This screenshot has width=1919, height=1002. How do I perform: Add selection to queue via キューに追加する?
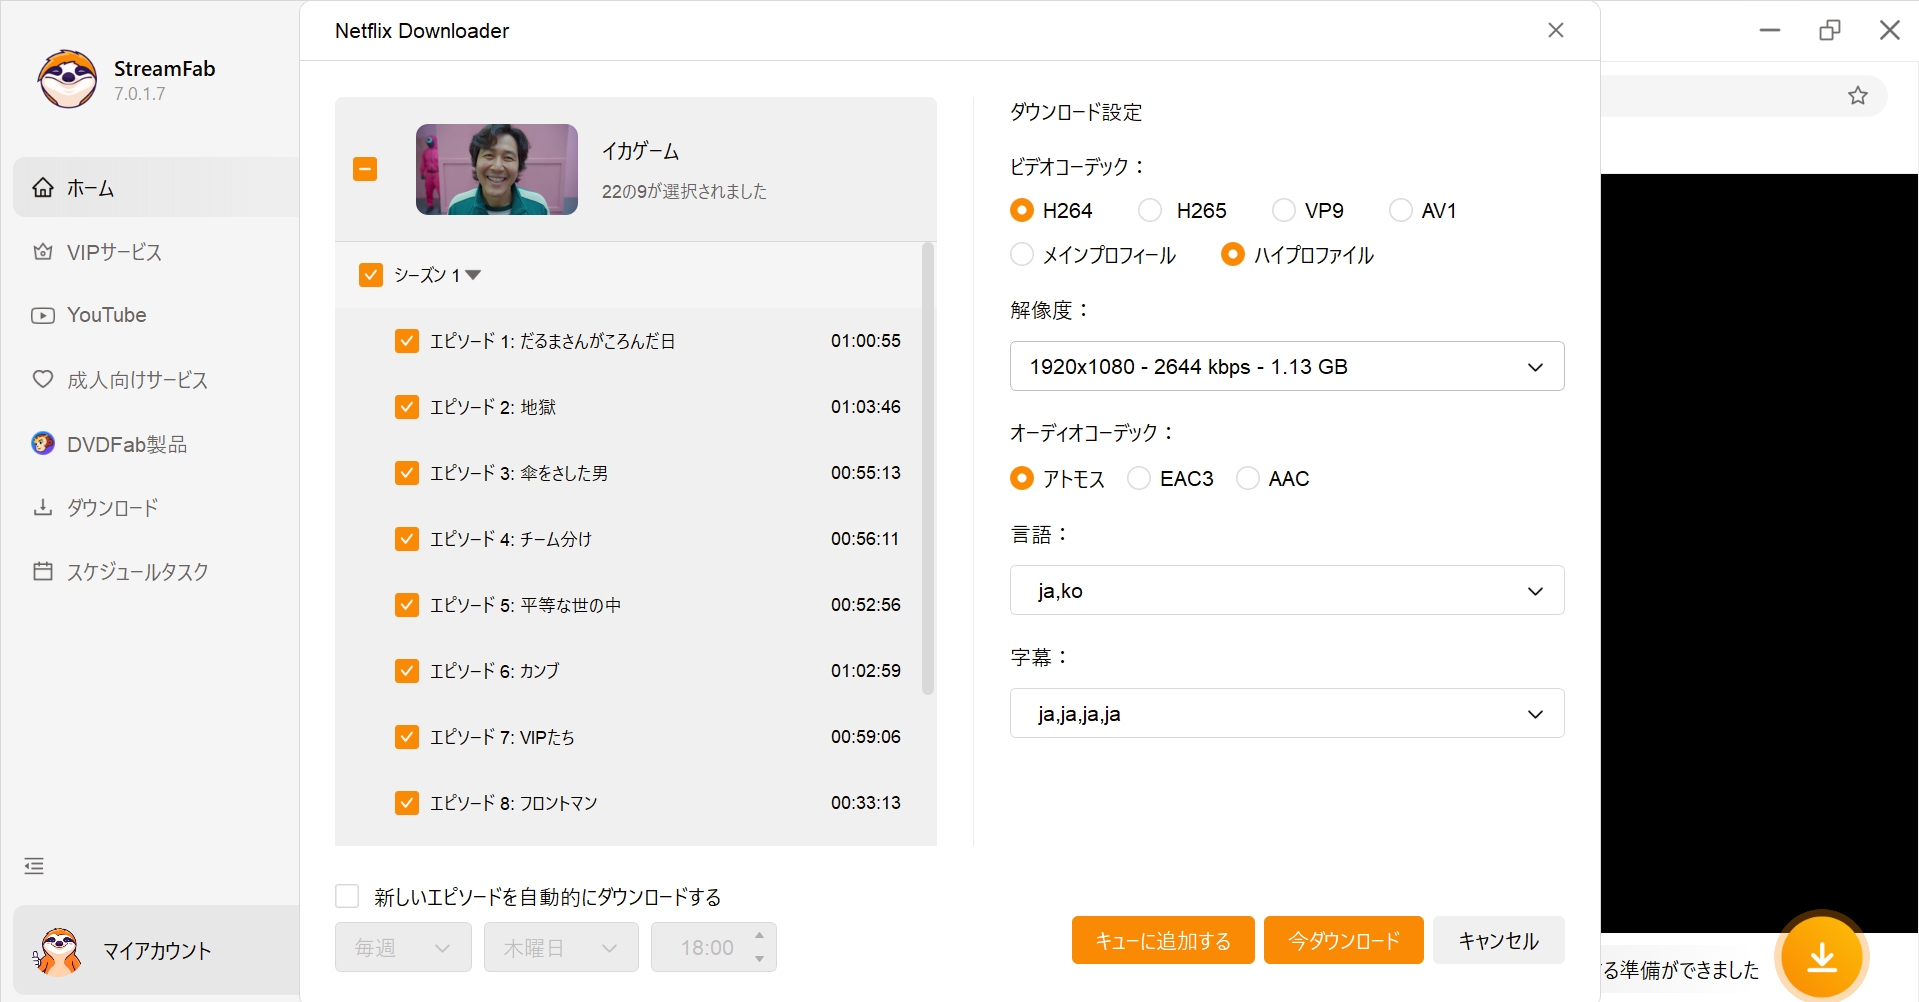1161,940
